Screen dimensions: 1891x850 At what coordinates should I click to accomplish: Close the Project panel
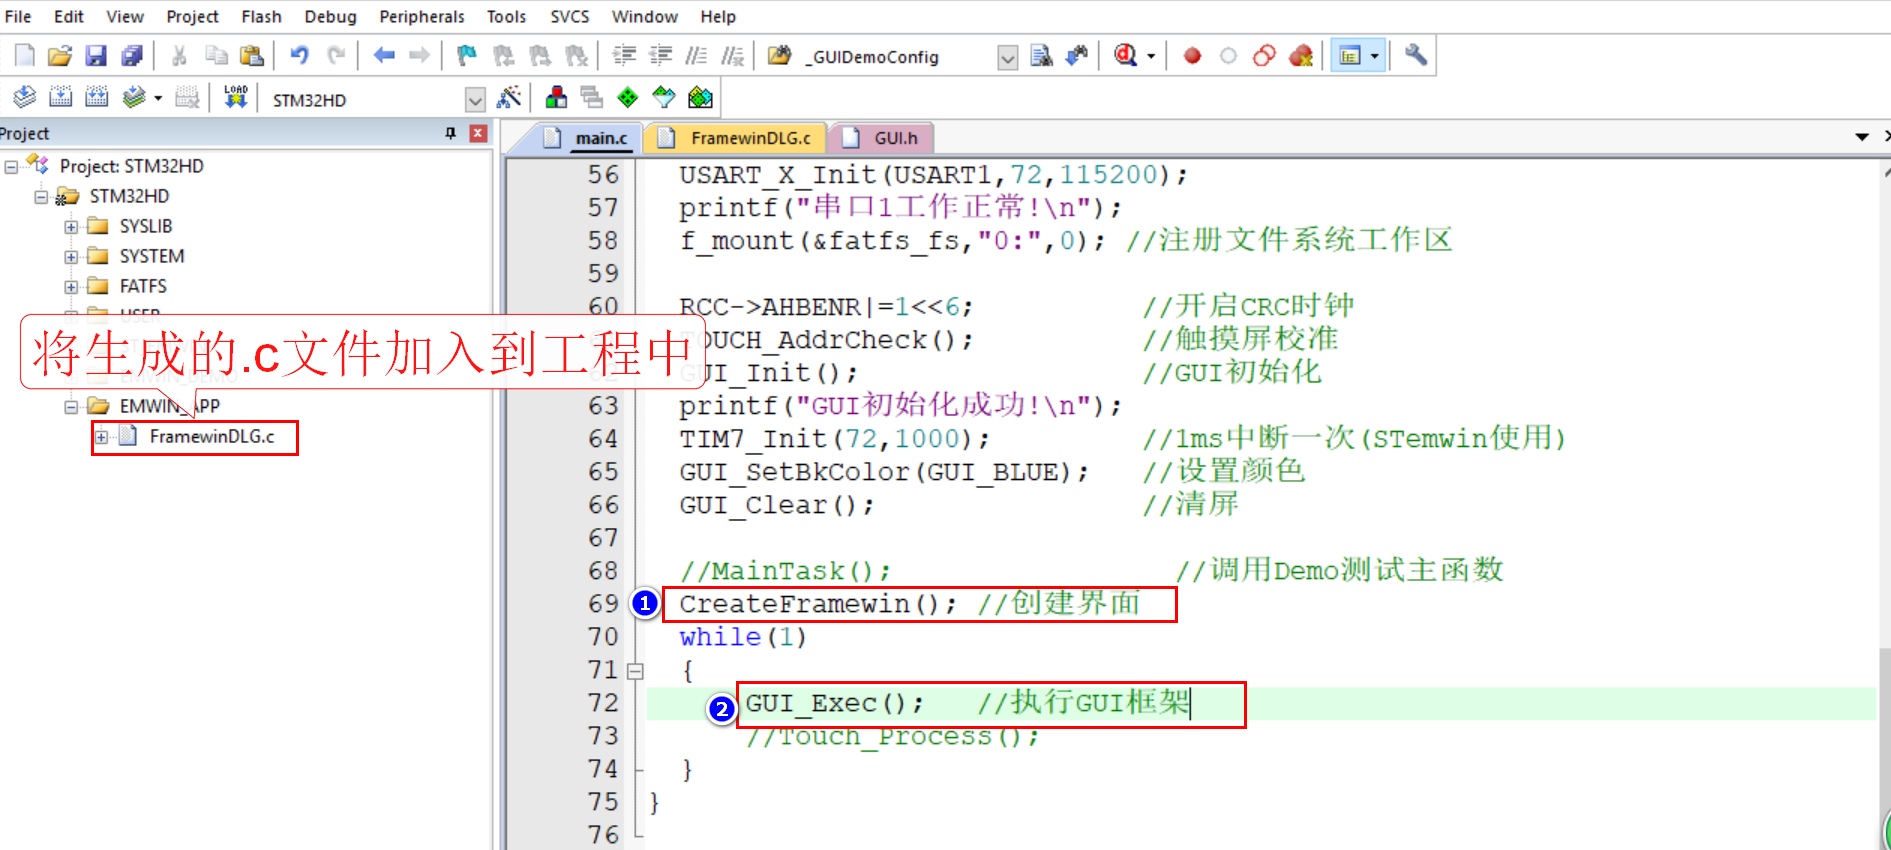click(x=478, y=133)
